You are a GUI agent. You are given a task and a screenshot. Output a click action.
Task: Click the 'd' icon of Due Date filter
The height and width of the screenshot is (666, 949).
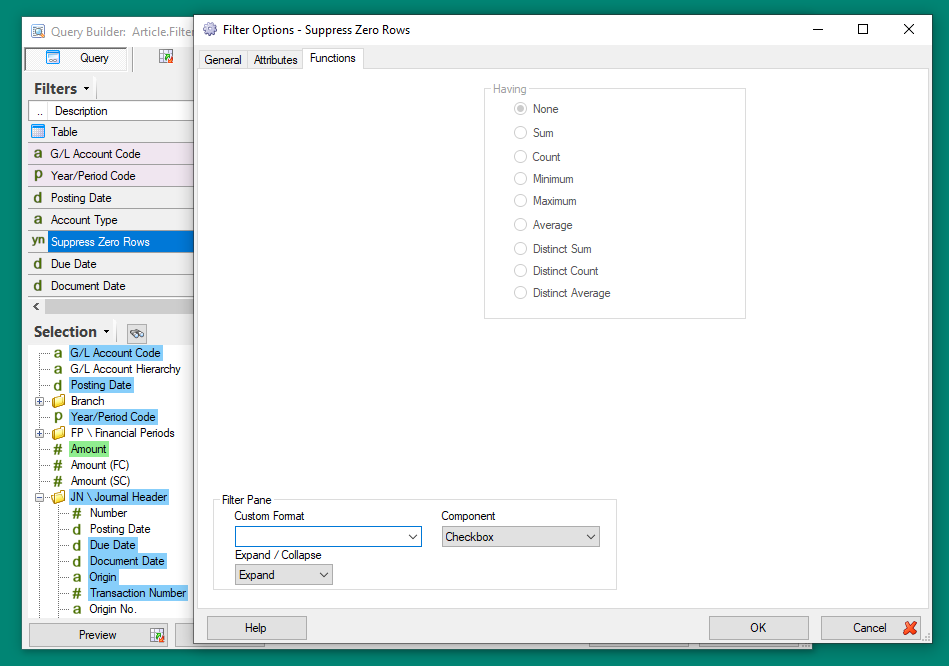pyautogui.click(x=38, y=264)
